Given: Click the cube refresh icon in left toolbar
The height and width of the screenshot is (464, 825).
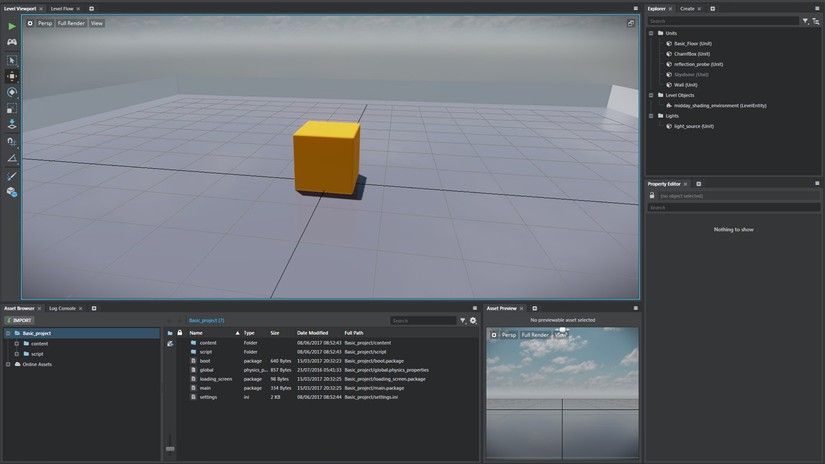Looking at the screenshot, I should pos(12,193).
